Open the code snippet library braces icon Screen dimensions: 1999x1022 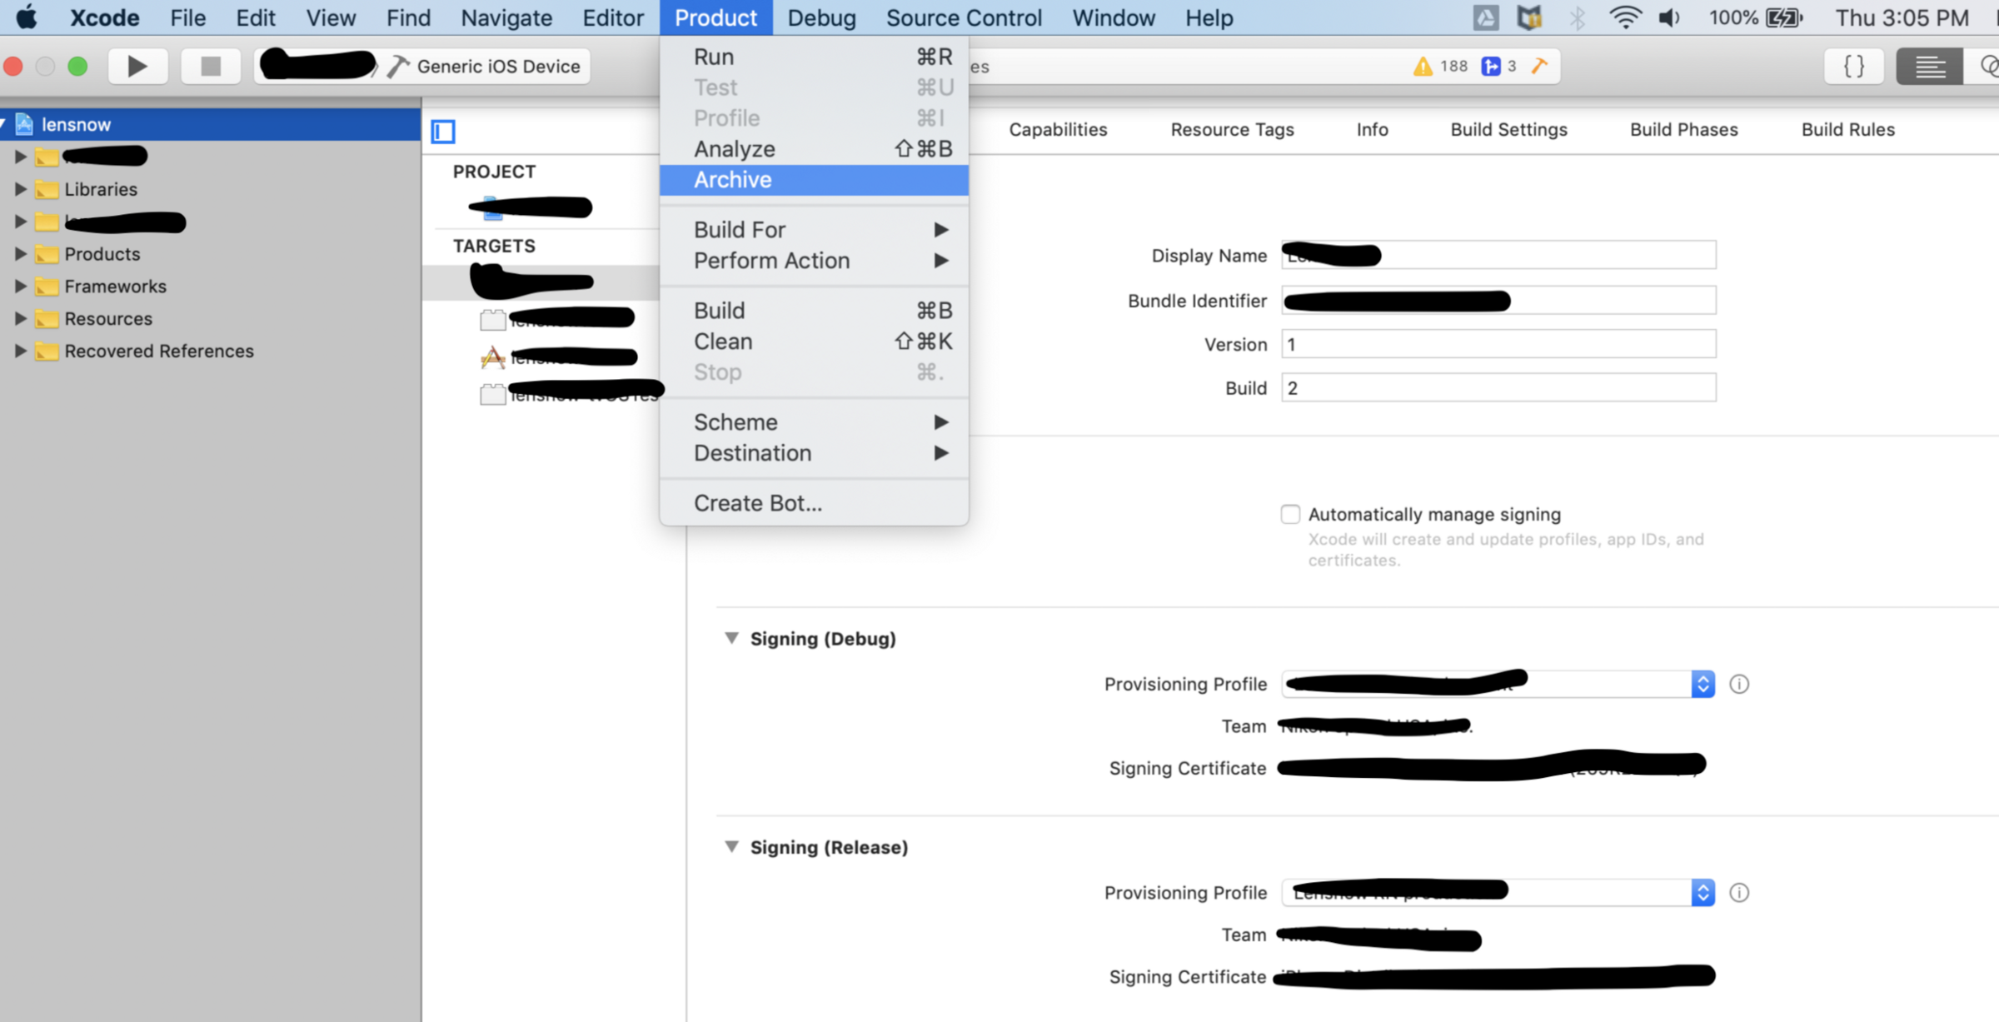click(x=1853, y=66)
